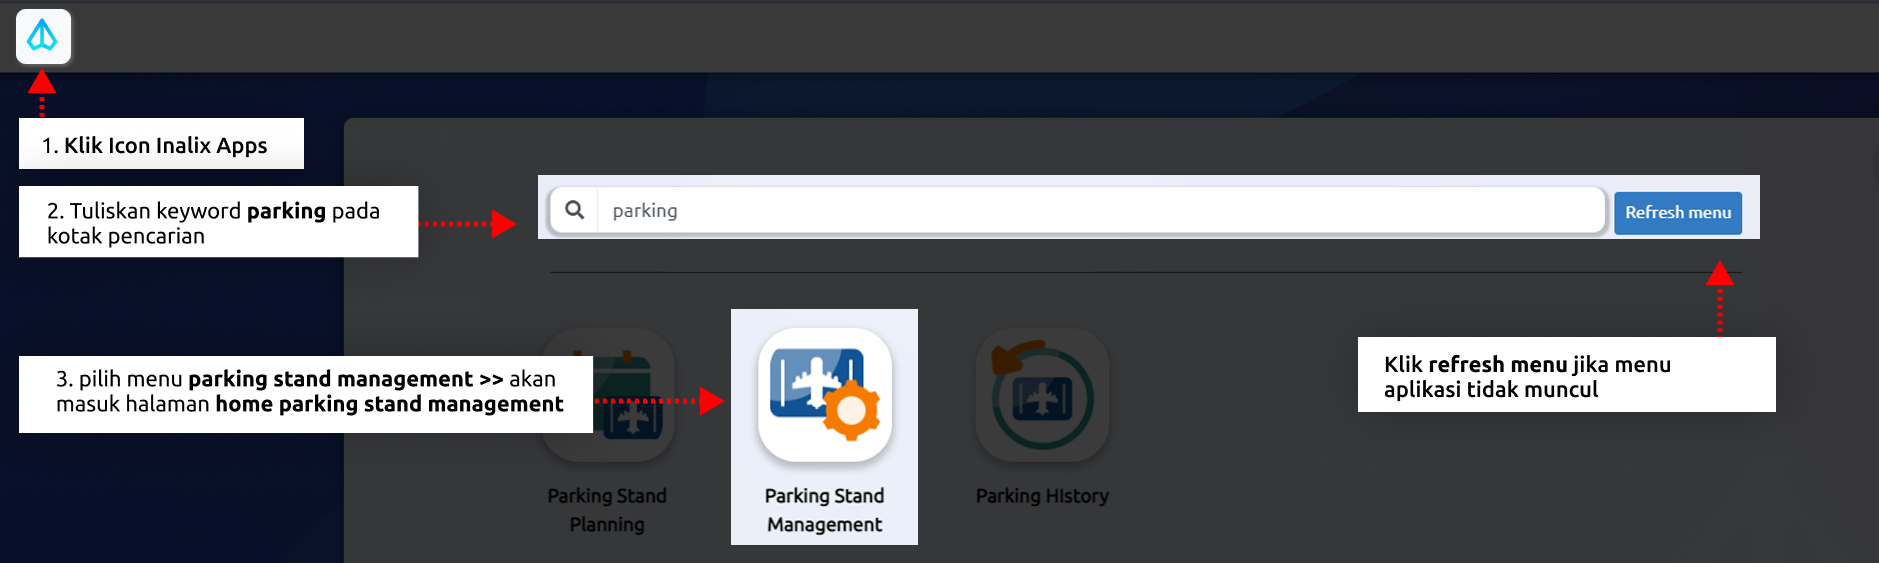
Task: Click the "1. Klik Icon Inalix Apps" note
Action: click(x=161, y=144)
